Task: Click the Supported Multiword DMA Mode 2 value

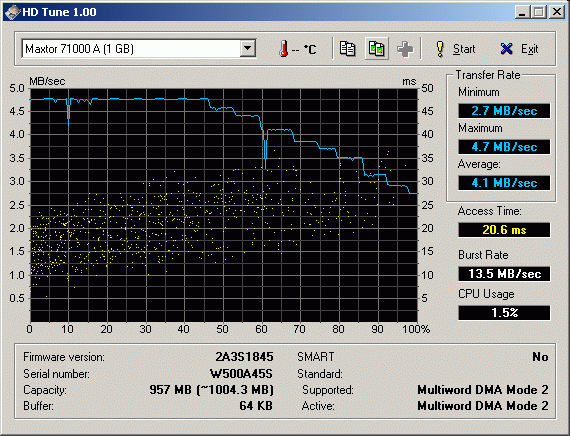Action: pos(483,390)
